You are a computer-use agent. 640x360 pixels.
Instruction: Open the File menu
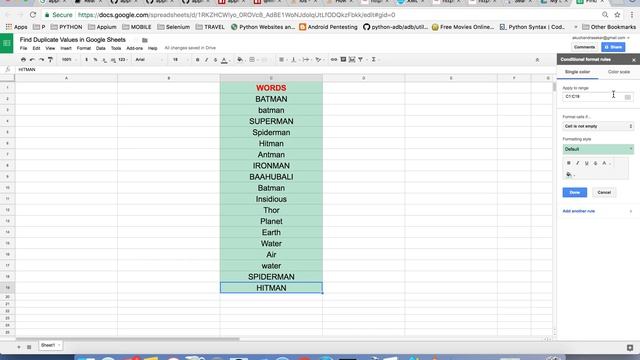[23, 48]
